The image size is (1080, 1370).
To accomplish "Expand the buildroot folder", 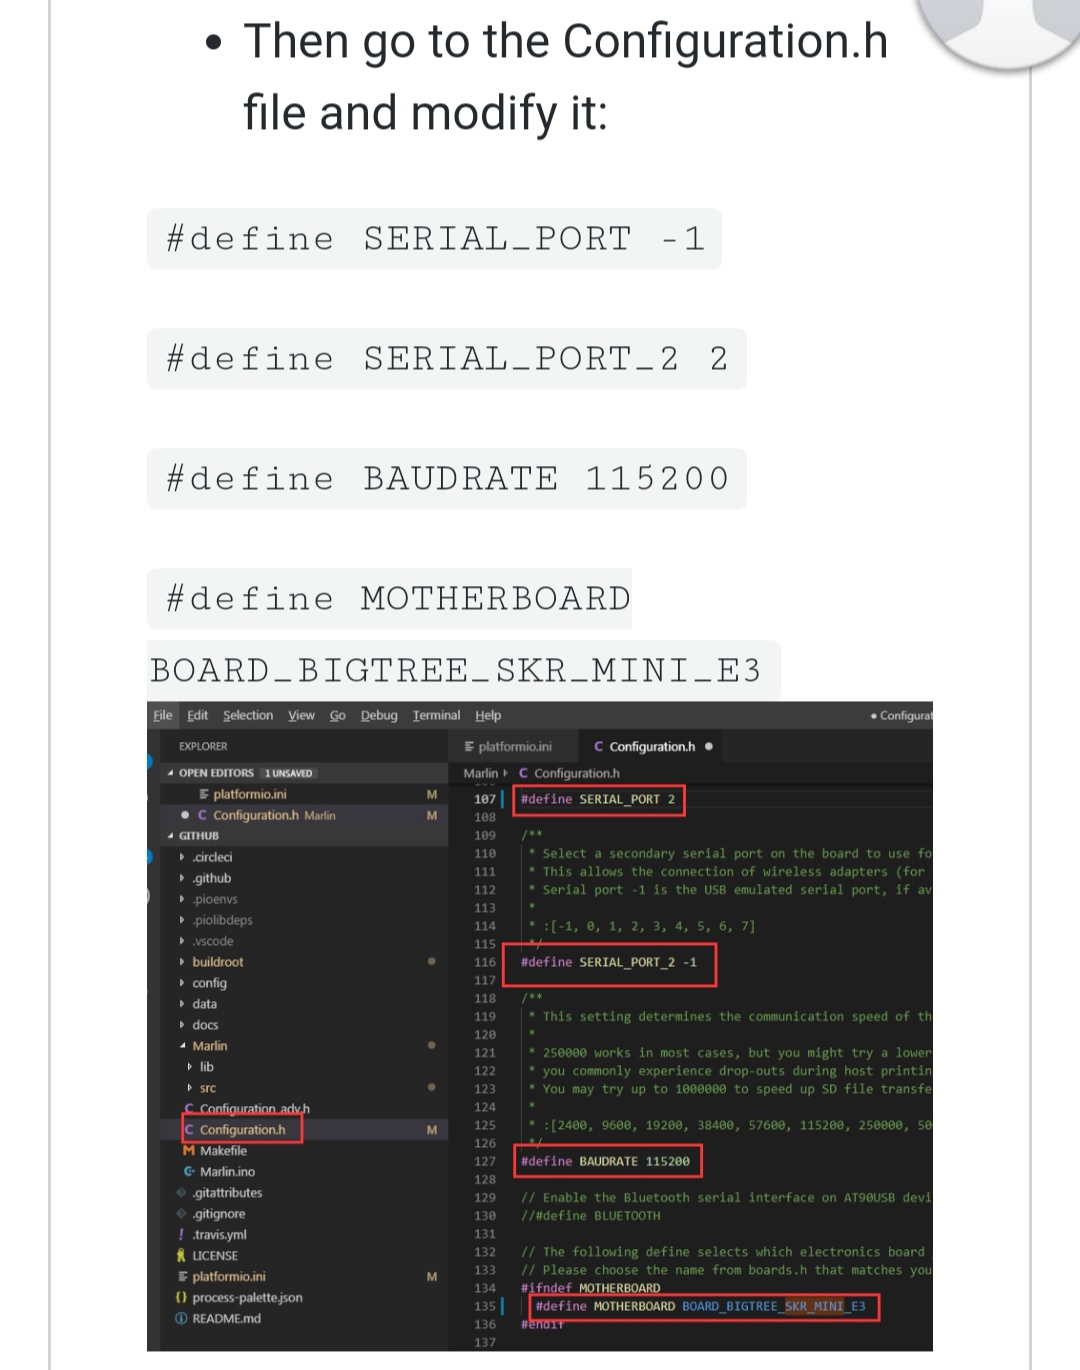I will 182,963.
